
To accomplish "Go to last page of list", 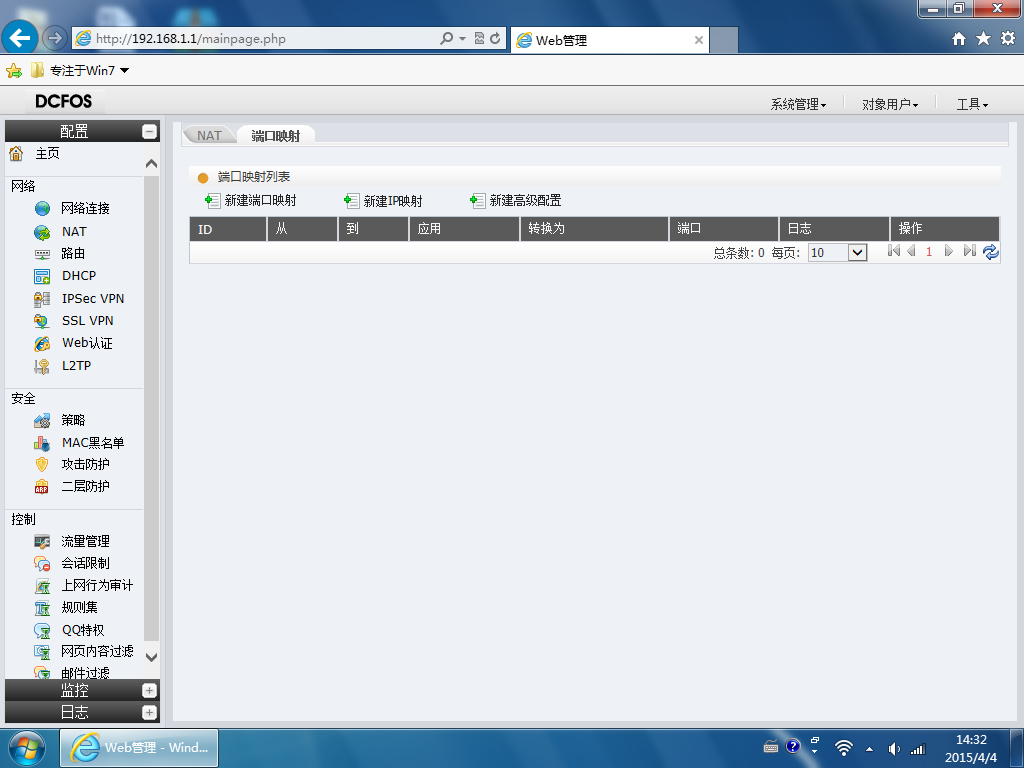I will (970, 251).
